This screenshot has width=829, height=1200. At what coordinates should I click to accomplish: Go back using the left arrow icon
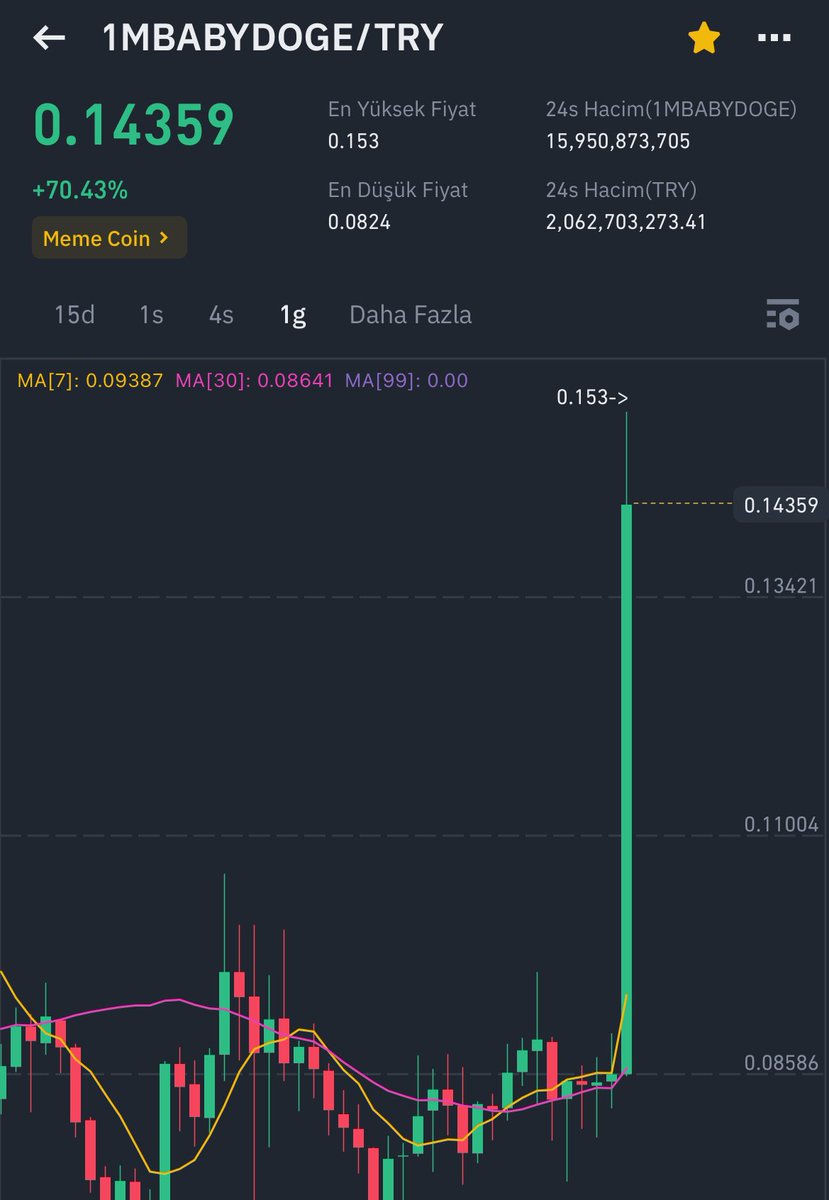point(49,38)
